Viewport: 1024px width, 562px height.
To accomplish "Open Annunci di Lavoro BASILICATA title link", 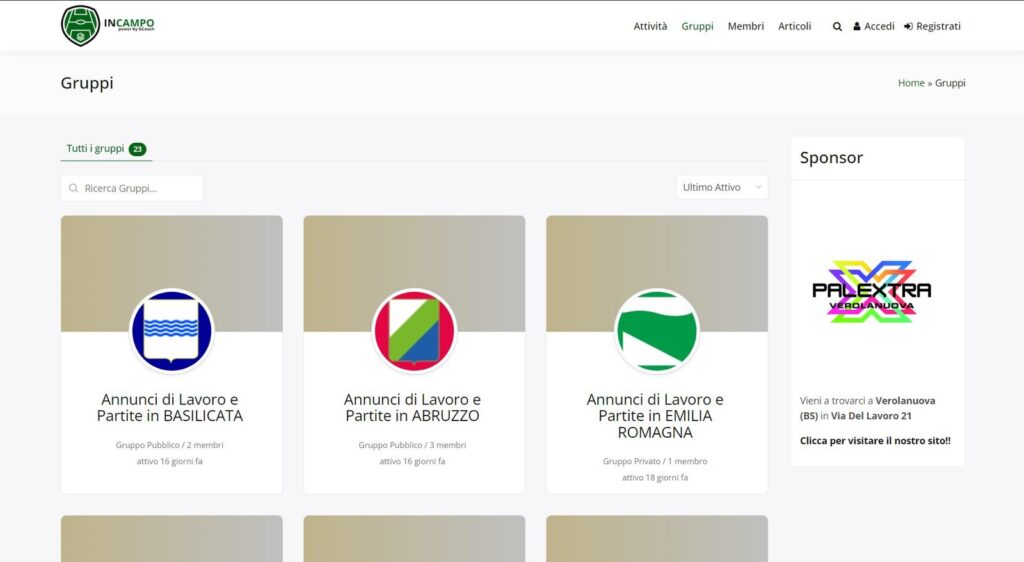I will [x=170, y=407].
